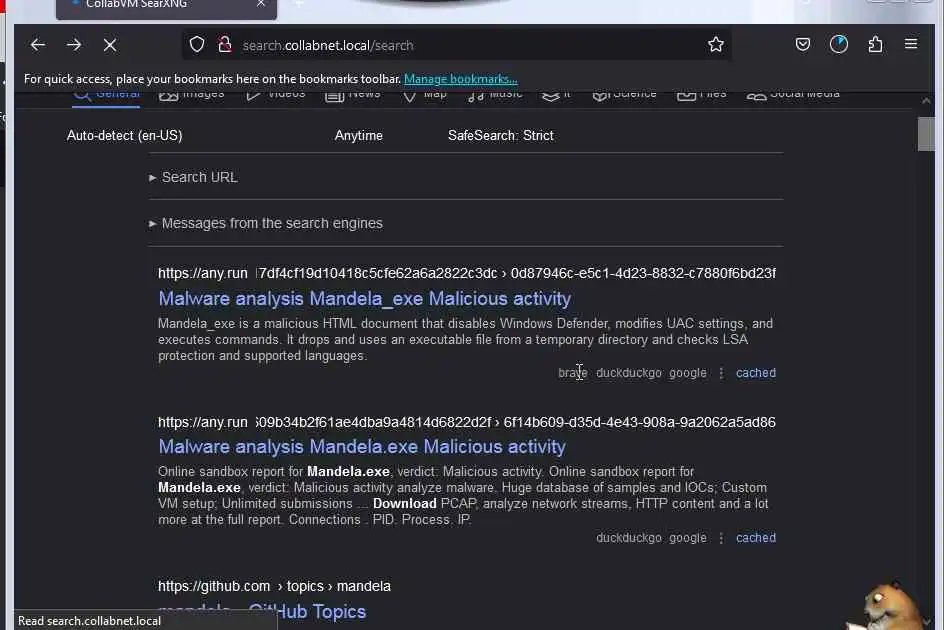This screenshot has width=944, height=630.
Task: Open the first result's any.run URL
Action: point(467,273)
